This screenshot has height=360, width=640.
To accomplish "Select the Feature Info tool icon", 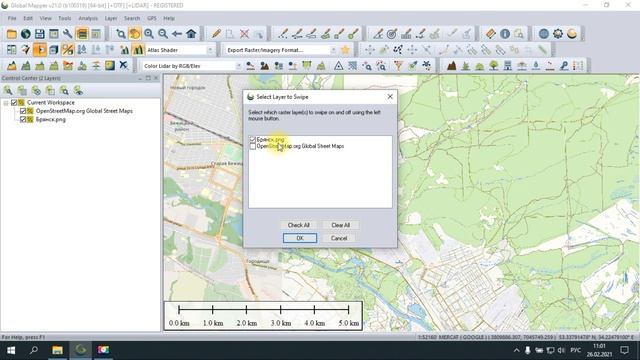I will (x=505, y=34).
